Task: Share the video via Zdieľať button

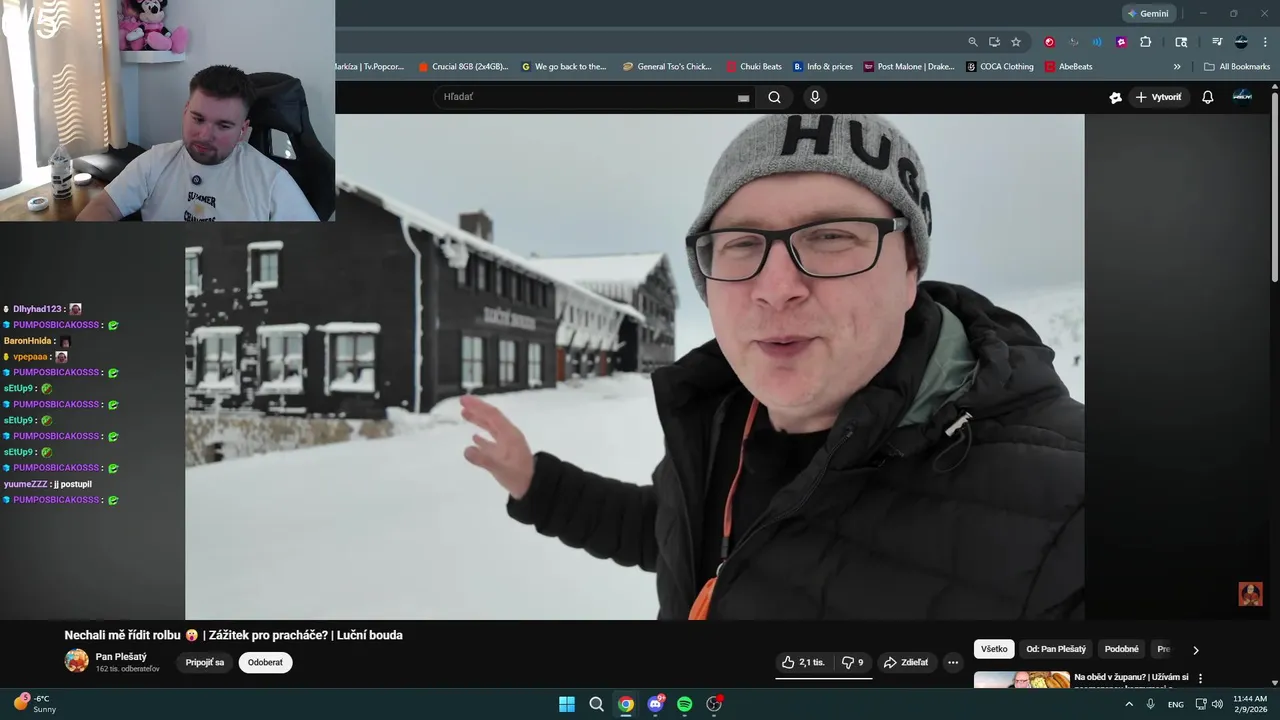Action: tap(906, 662)
